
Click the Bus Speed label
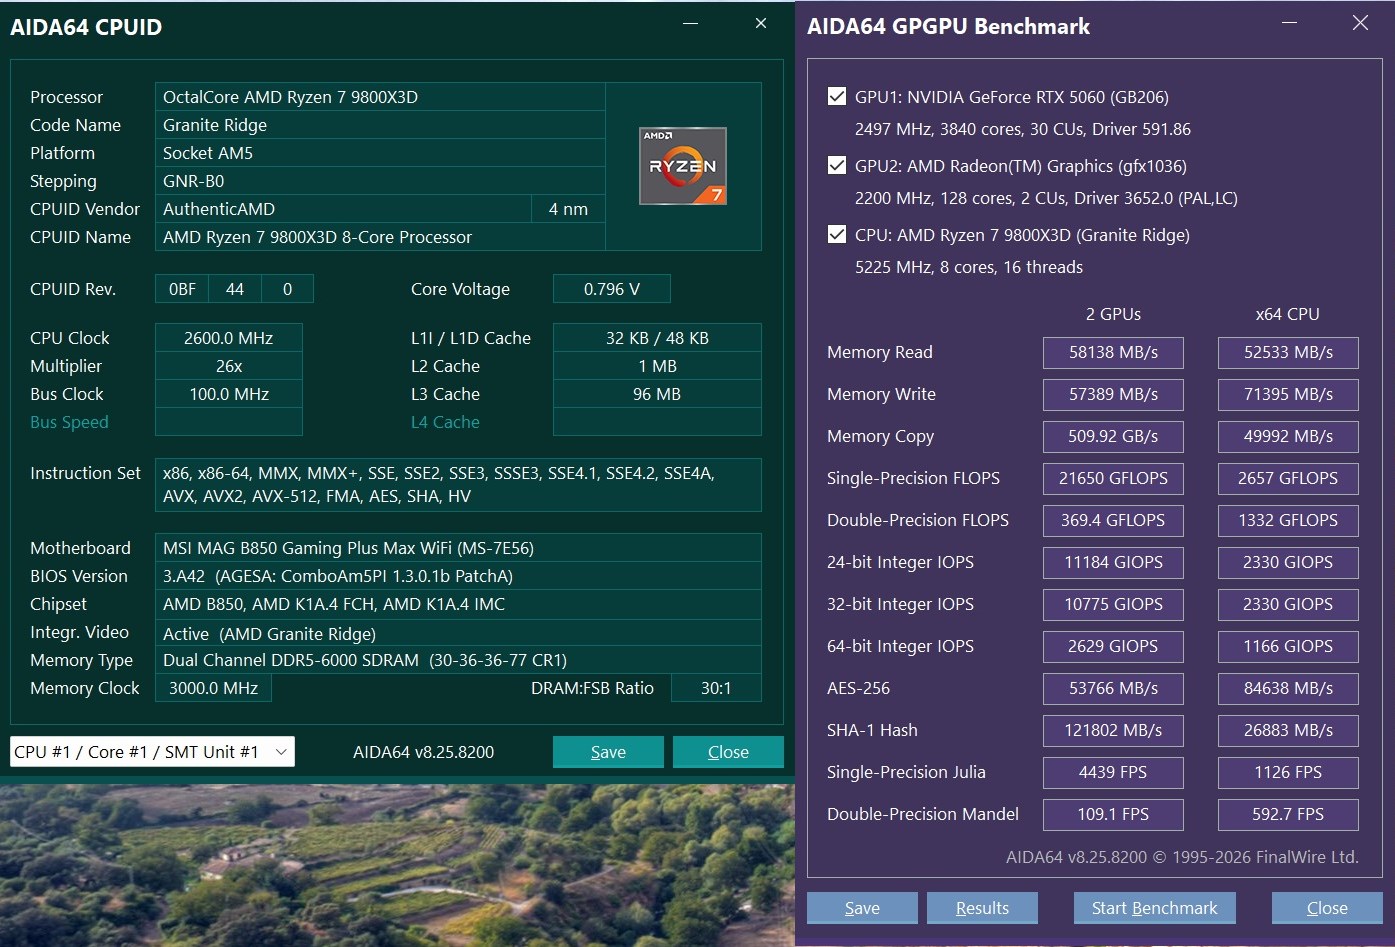[x=69, y=422]
